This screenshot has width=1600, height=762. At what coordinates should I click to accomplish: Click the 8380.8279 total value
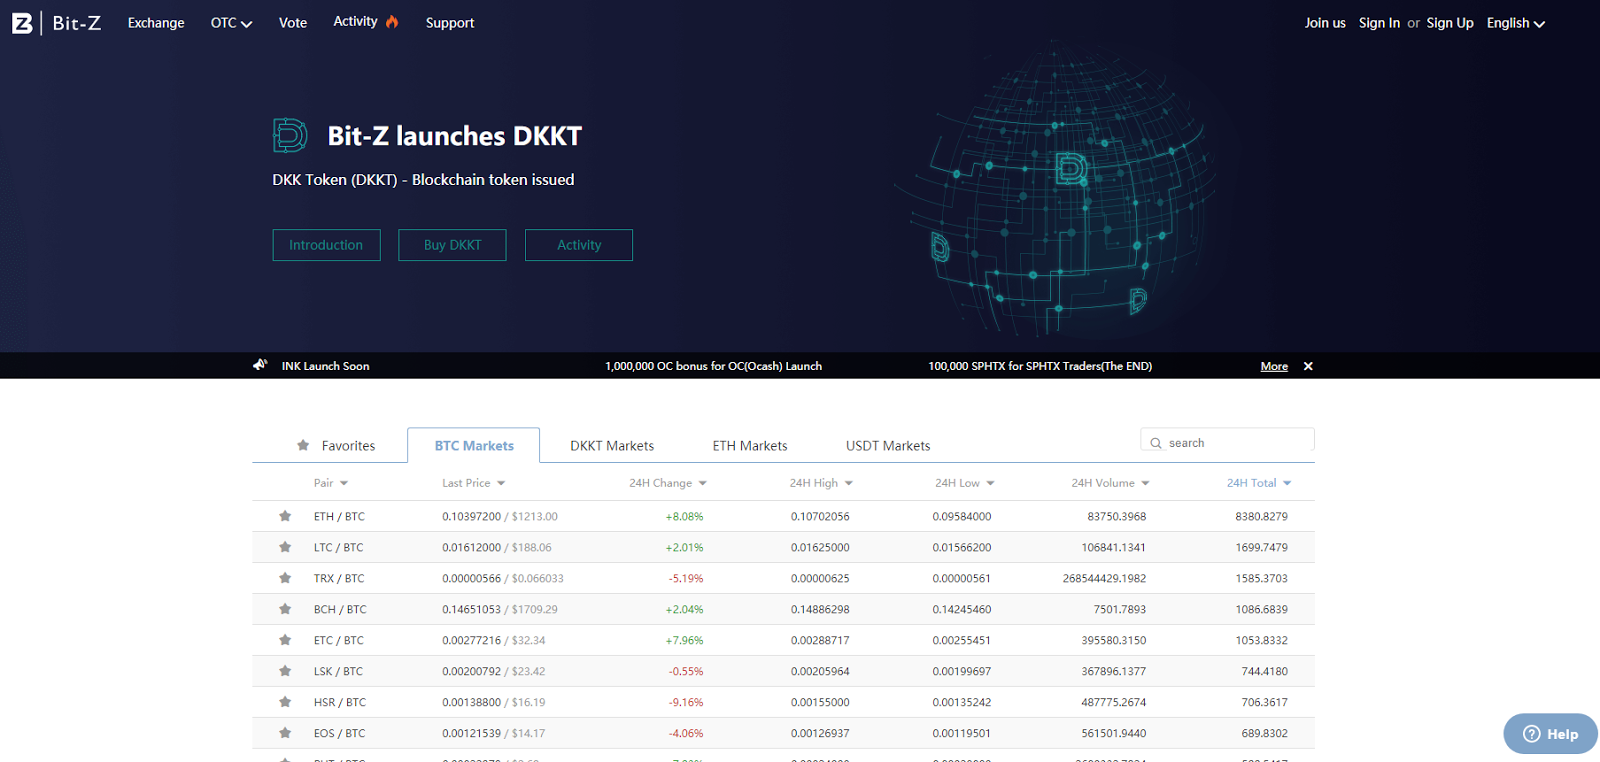1261,516
